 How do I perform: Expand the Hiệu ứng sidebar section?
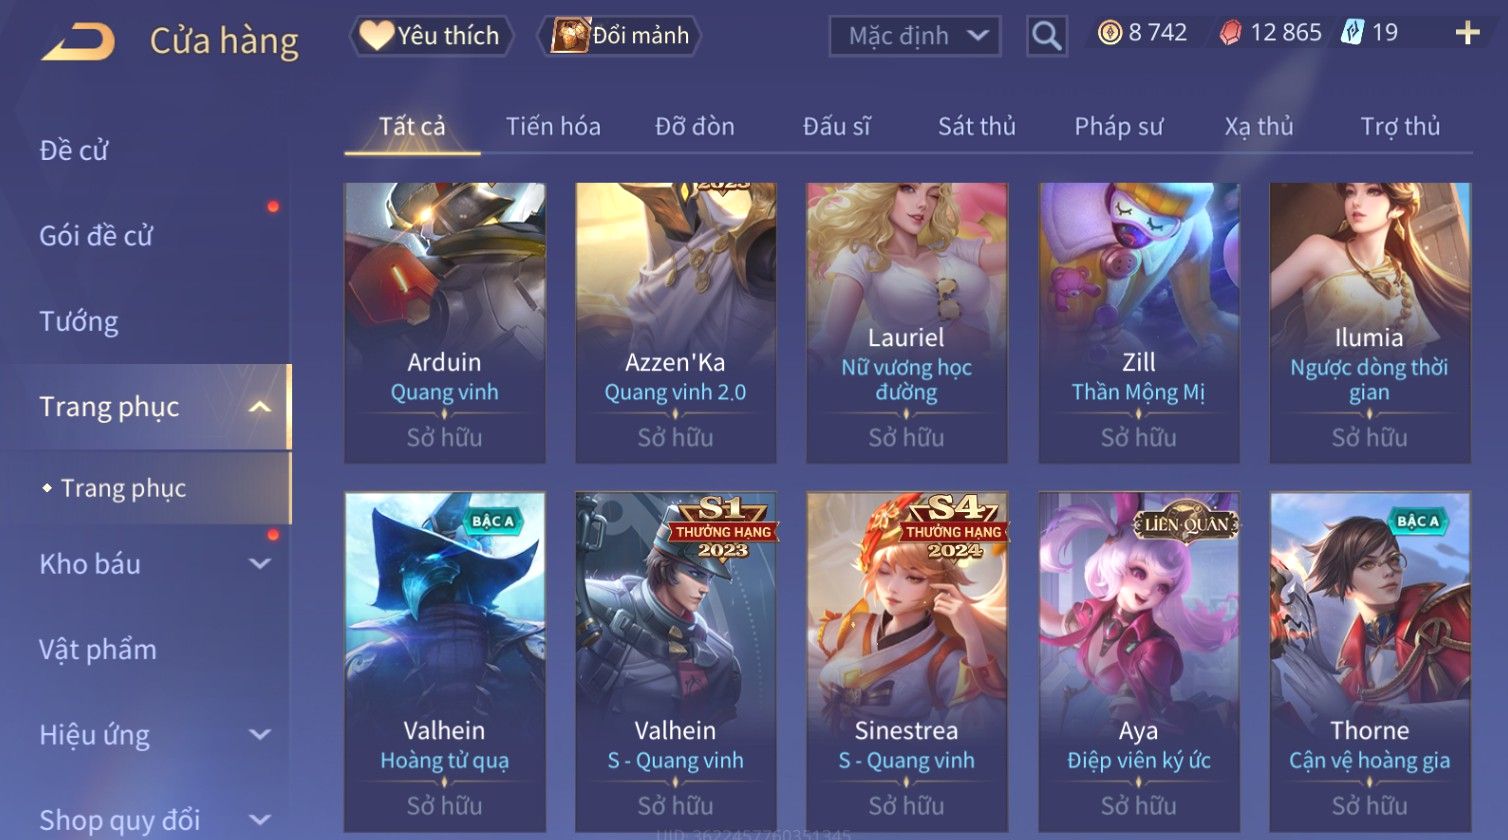[x=259, y=735]
